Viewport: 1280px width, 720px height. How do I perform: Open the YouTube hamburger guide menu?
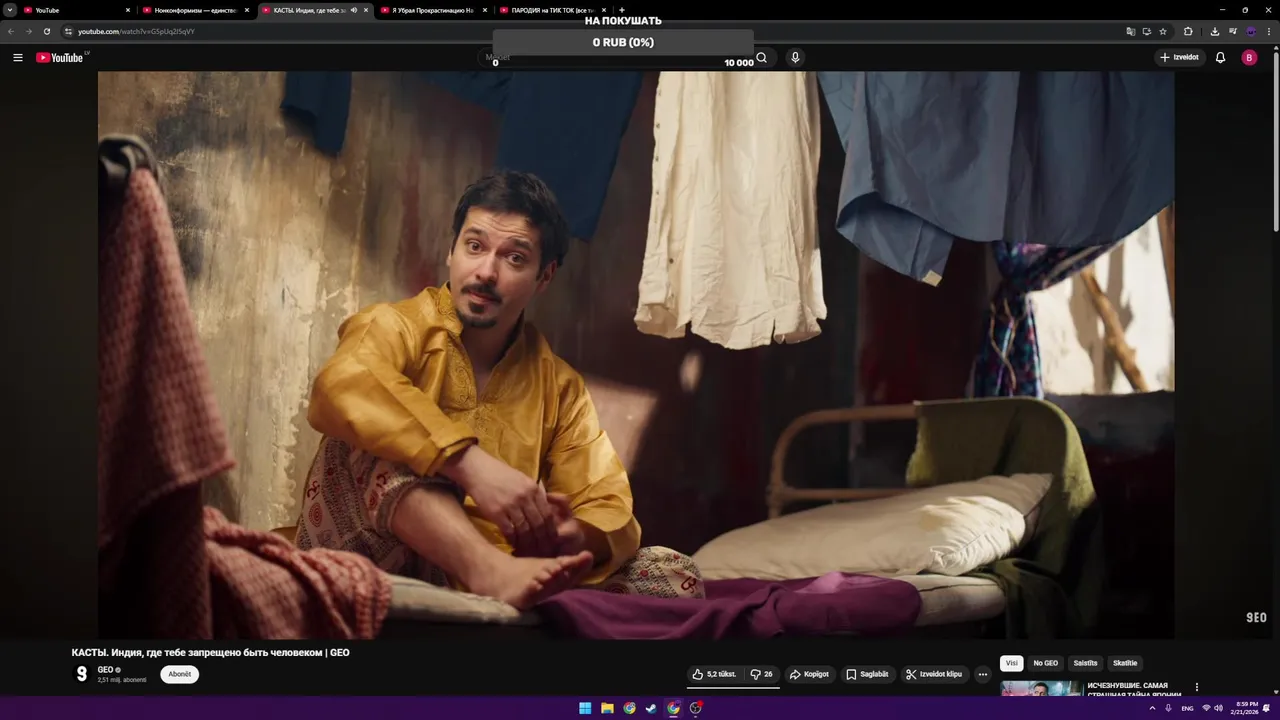pyautogui.click(x=18, y=58)
